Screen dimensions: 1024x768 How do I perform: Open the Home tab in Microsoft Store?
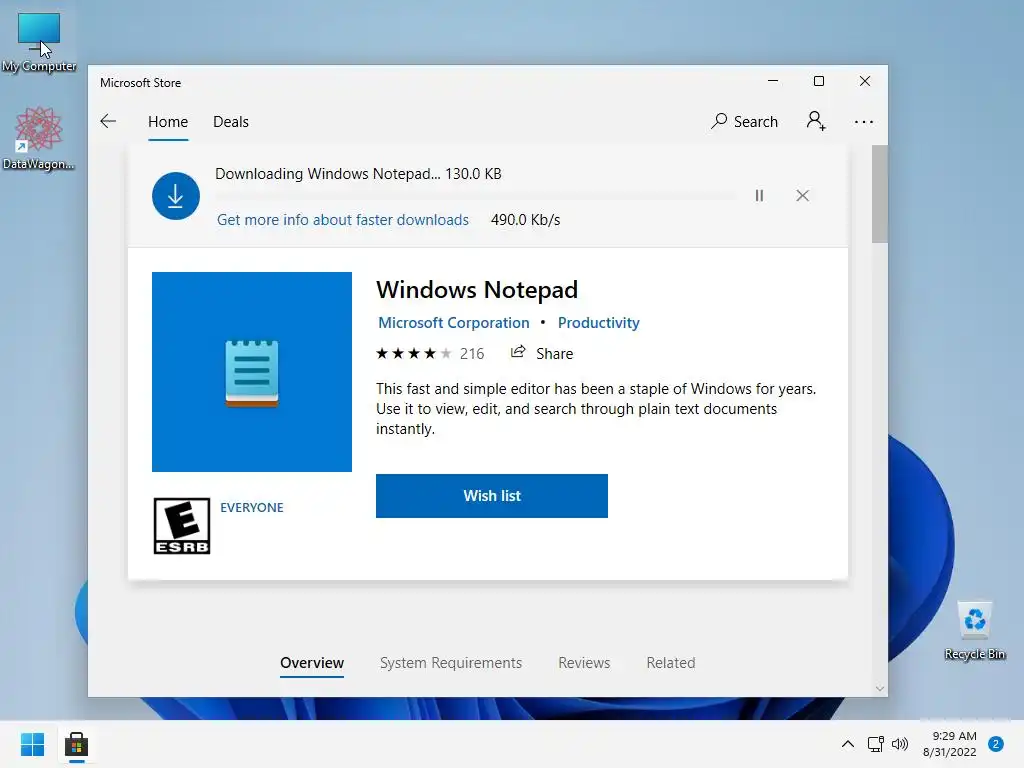(168, 121)
